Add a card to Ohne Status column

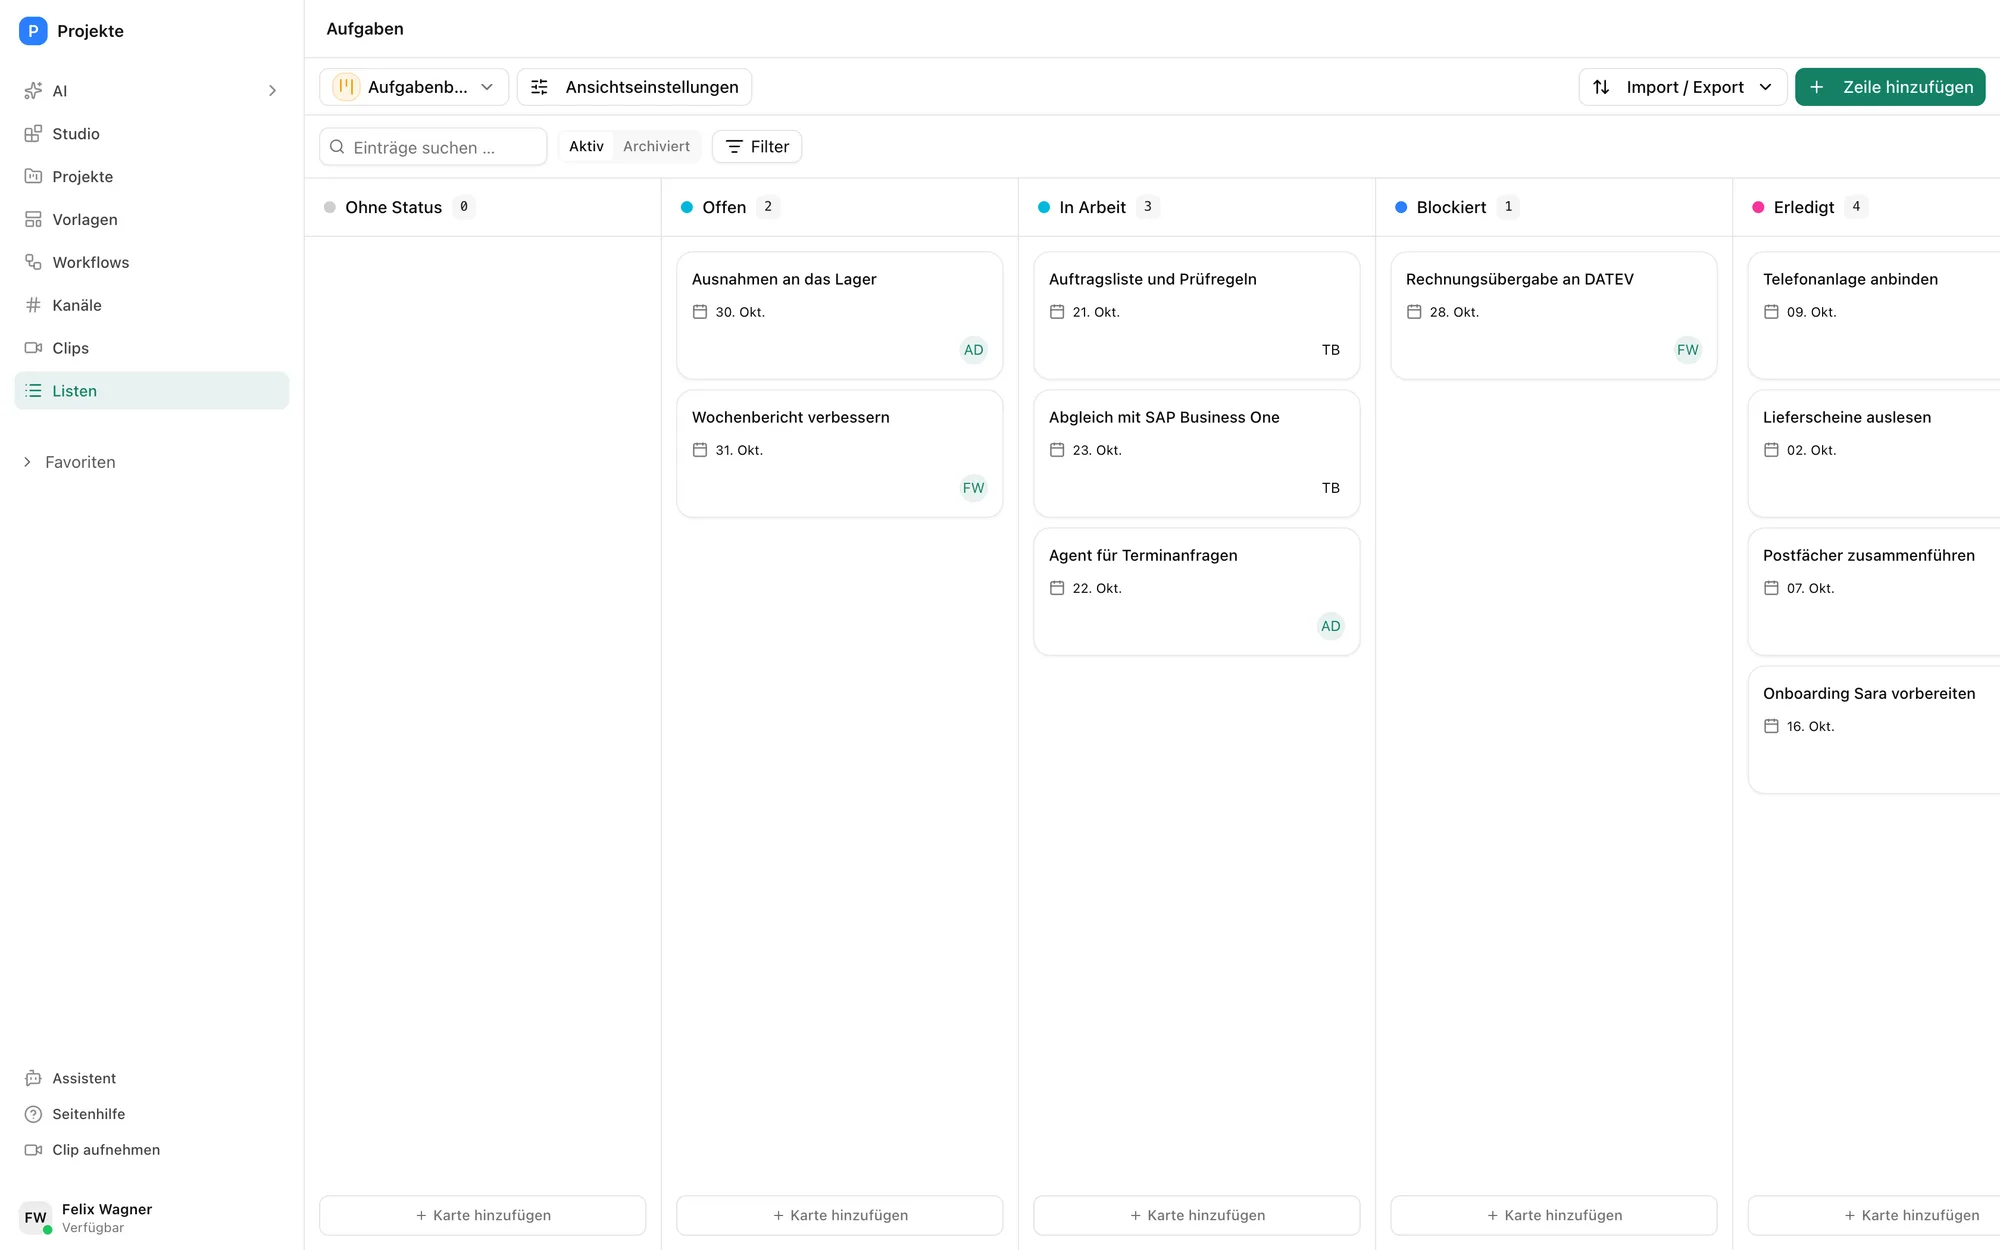pos(483,1215)
